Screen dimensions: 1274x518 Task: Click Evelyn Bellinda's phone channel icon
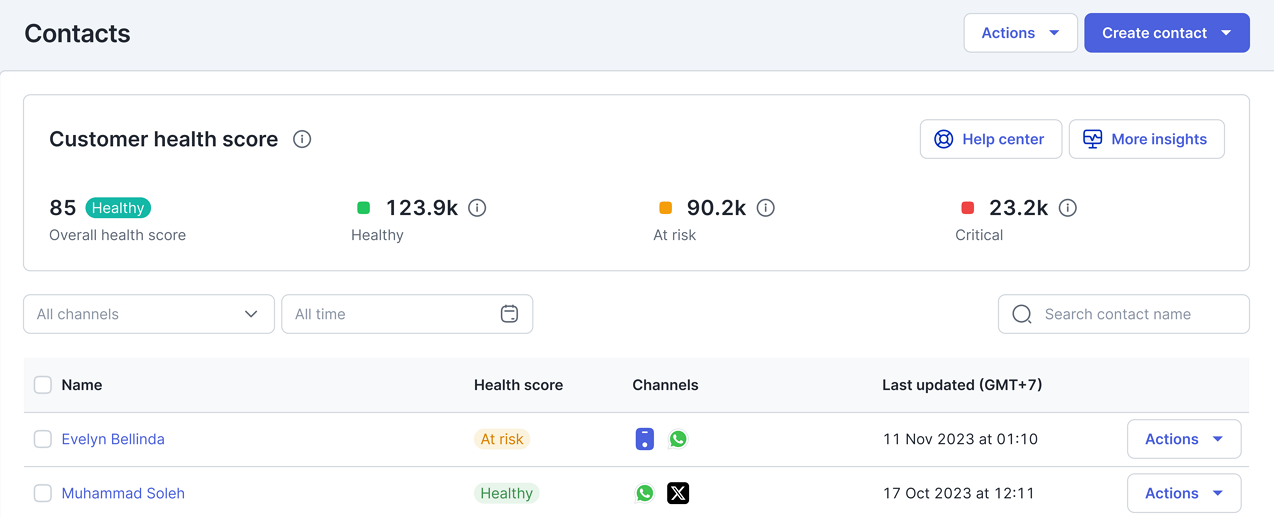tap(645, 439)
